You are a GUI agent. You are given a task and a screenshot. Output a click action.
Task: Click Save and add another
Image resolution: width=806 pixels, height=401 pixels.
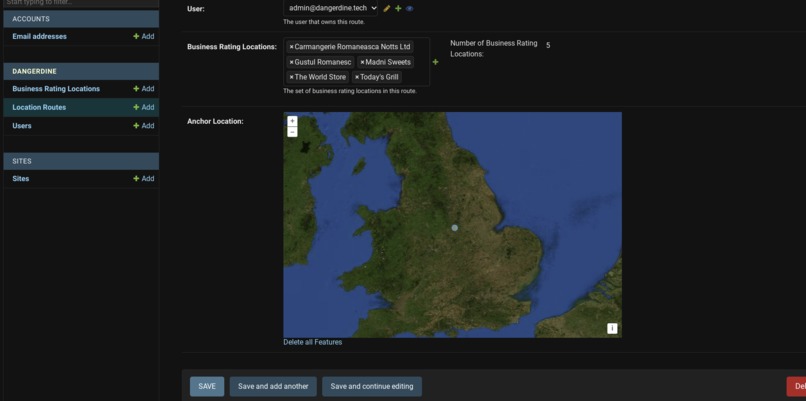pyautogui.click(x=273, y=387)
